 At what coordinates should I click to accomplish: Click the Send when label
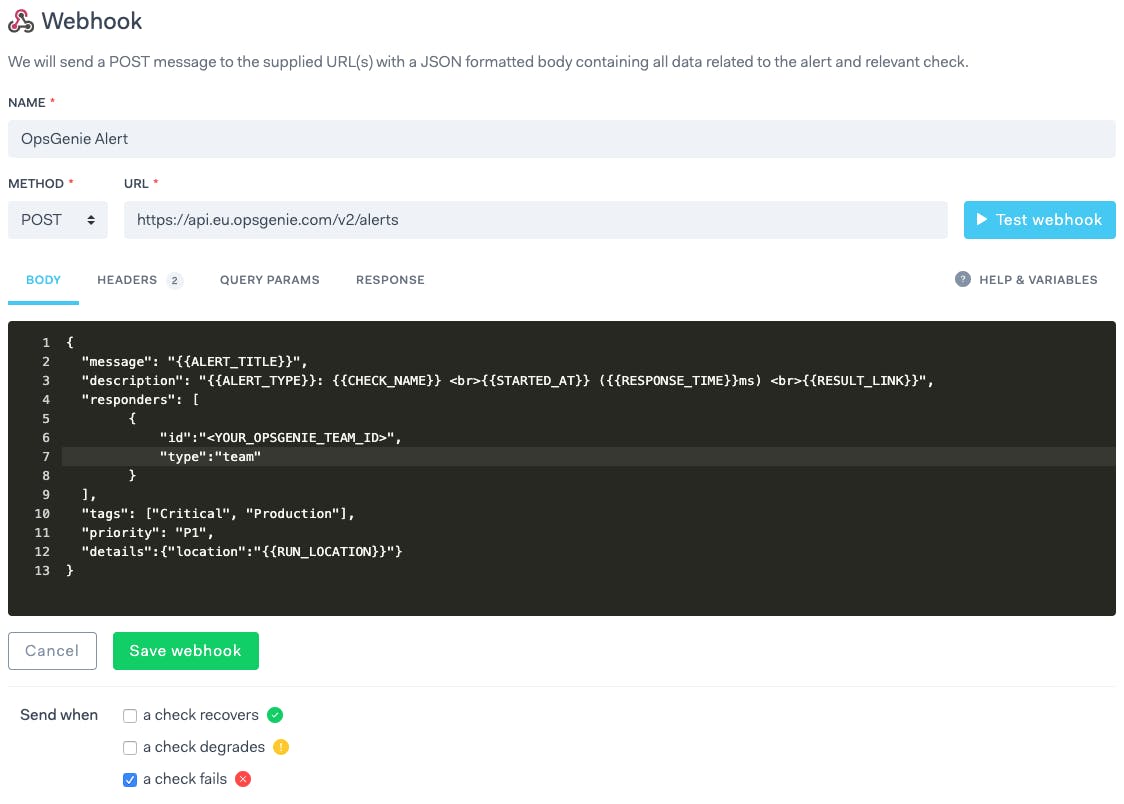59,715
